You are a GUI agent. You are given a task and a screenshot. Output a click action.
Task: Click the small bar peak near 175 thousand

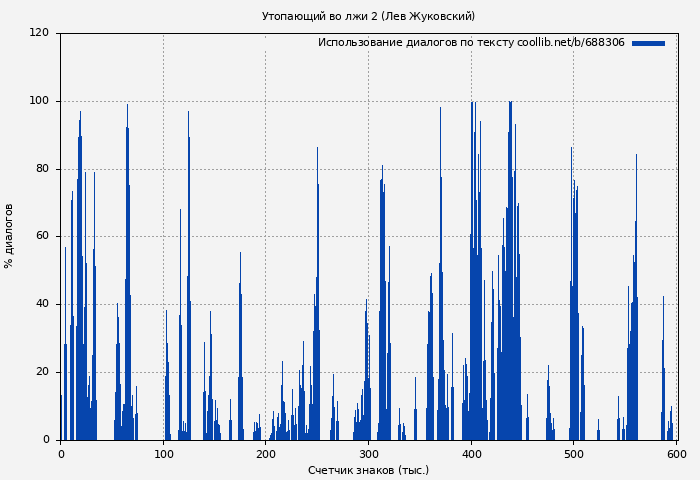point(240,254)
